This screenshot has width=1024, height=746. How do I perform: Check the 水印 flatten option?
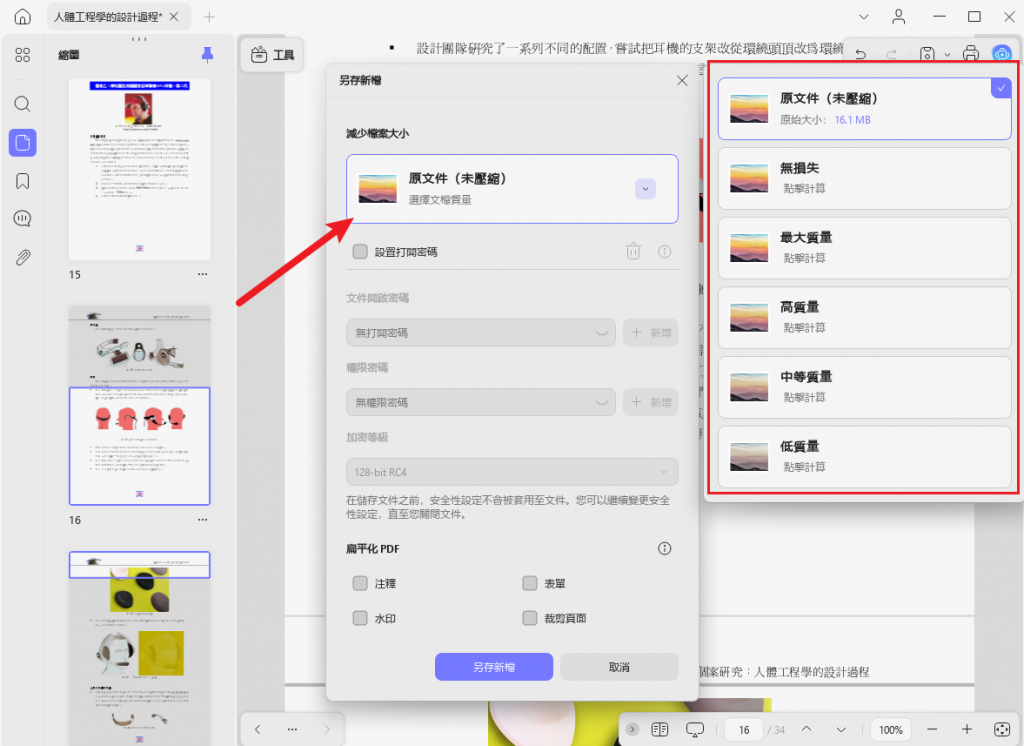pyautogui.click(x=360, y=618)
